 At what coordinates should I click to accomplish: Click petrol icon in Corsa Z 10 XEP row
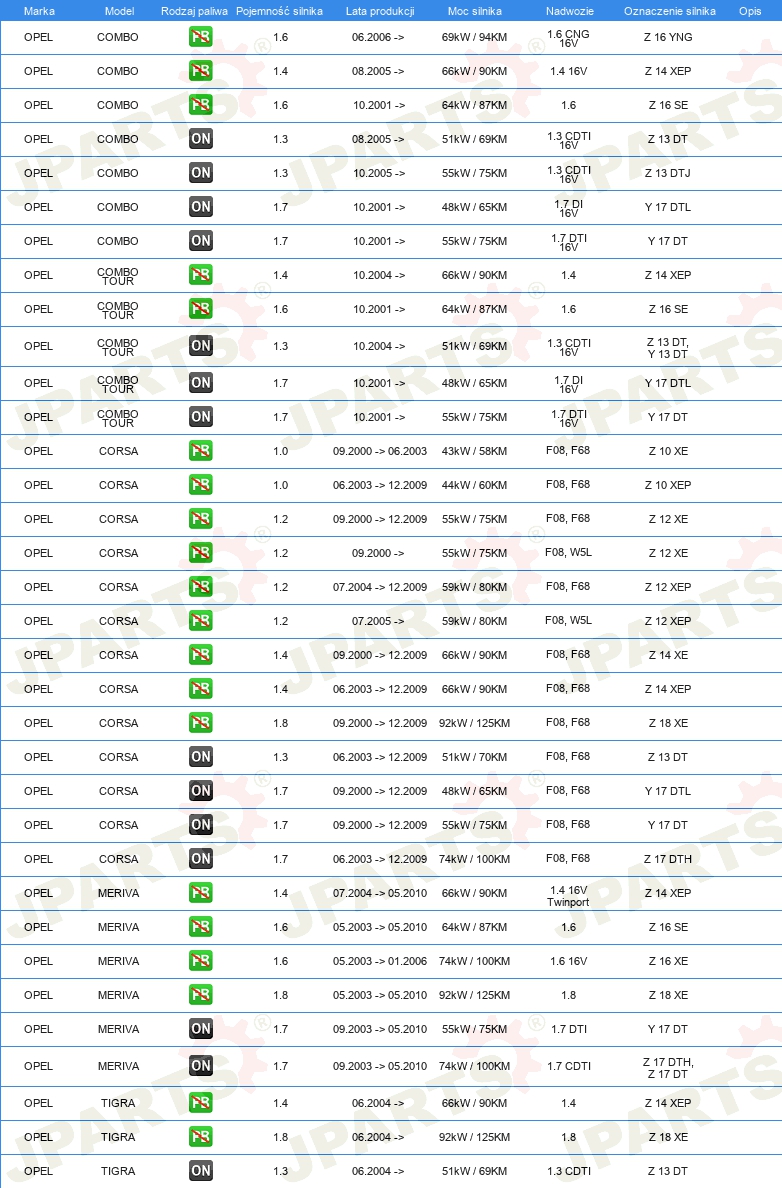pyautogui.click(x=201, y=485)
